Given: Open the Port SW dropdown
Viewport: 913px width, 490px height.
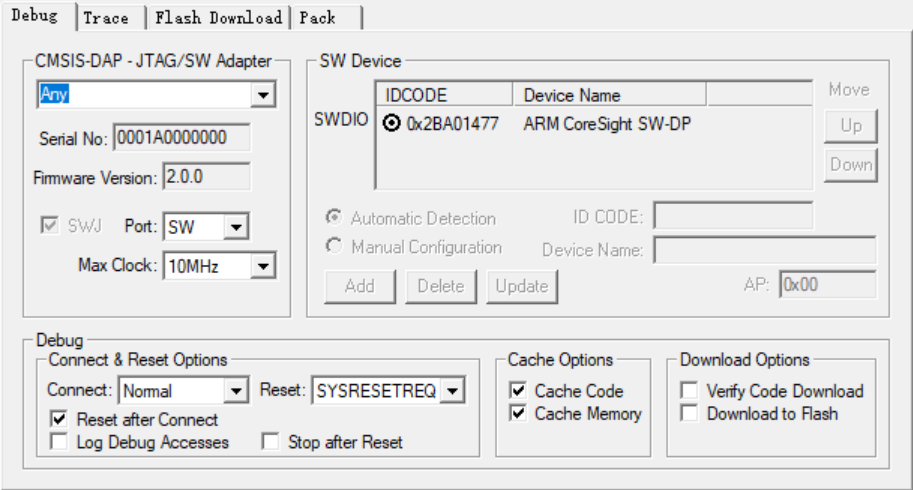Looking at the screenshot, I should tap(206, 227).
